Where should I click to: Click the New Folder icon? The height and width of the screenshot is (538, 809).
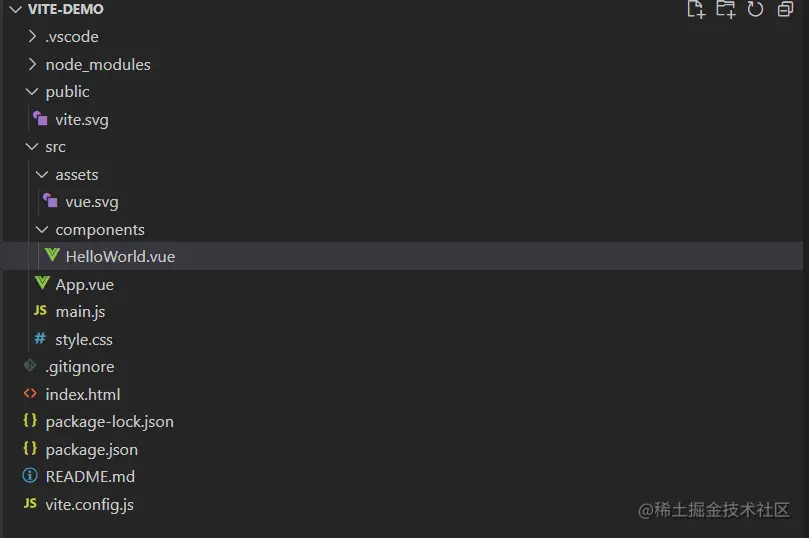coord(725,10)
